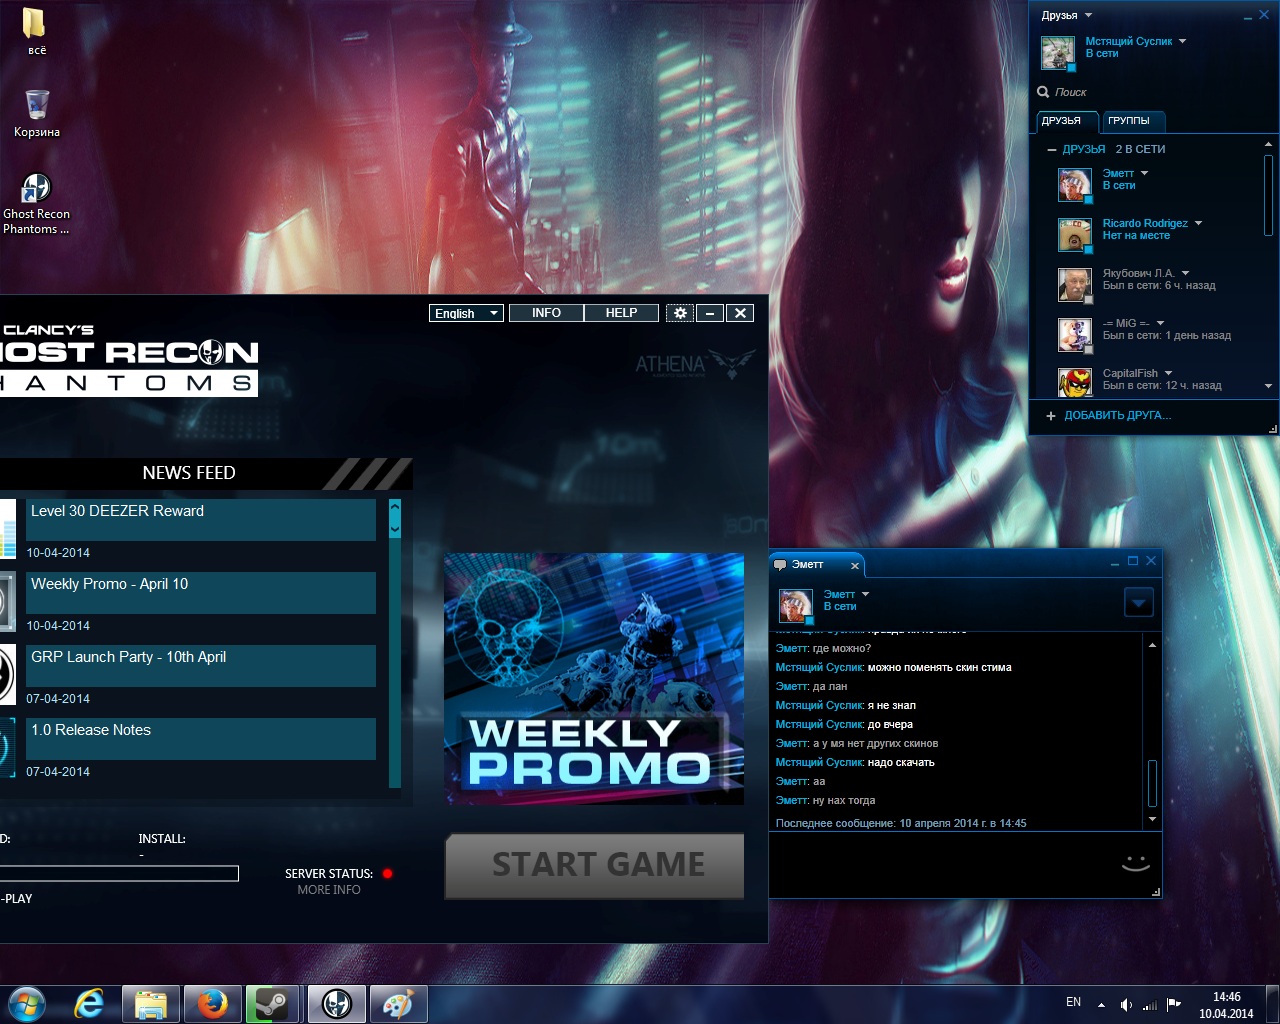Open the '1.0 Release Notes' news item
The height and width of the screenshot is (1024, 1280).
click(201, 739)
